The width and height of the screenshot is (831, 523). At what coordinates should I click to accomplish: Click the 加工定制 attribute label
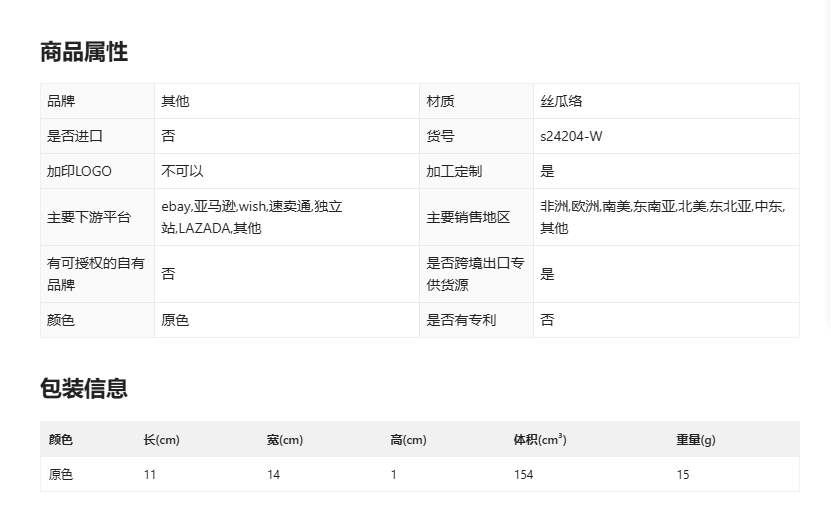(x=454, y=171)
